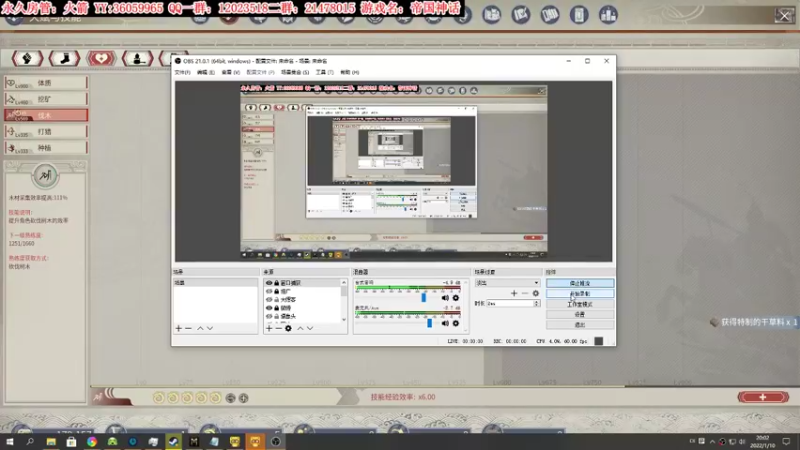The height and width of the screenshot is (450, 800).
Task: Add a new source with the plus icon
Action: tap(269, 328)
